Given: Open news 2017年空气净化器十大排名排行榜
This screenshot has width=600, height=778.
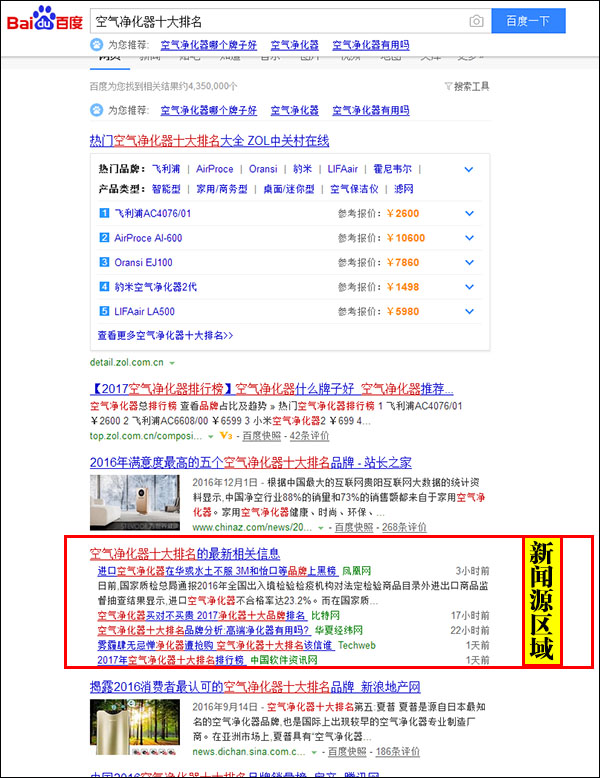Looking at the screenshot, I should point(171,660).
